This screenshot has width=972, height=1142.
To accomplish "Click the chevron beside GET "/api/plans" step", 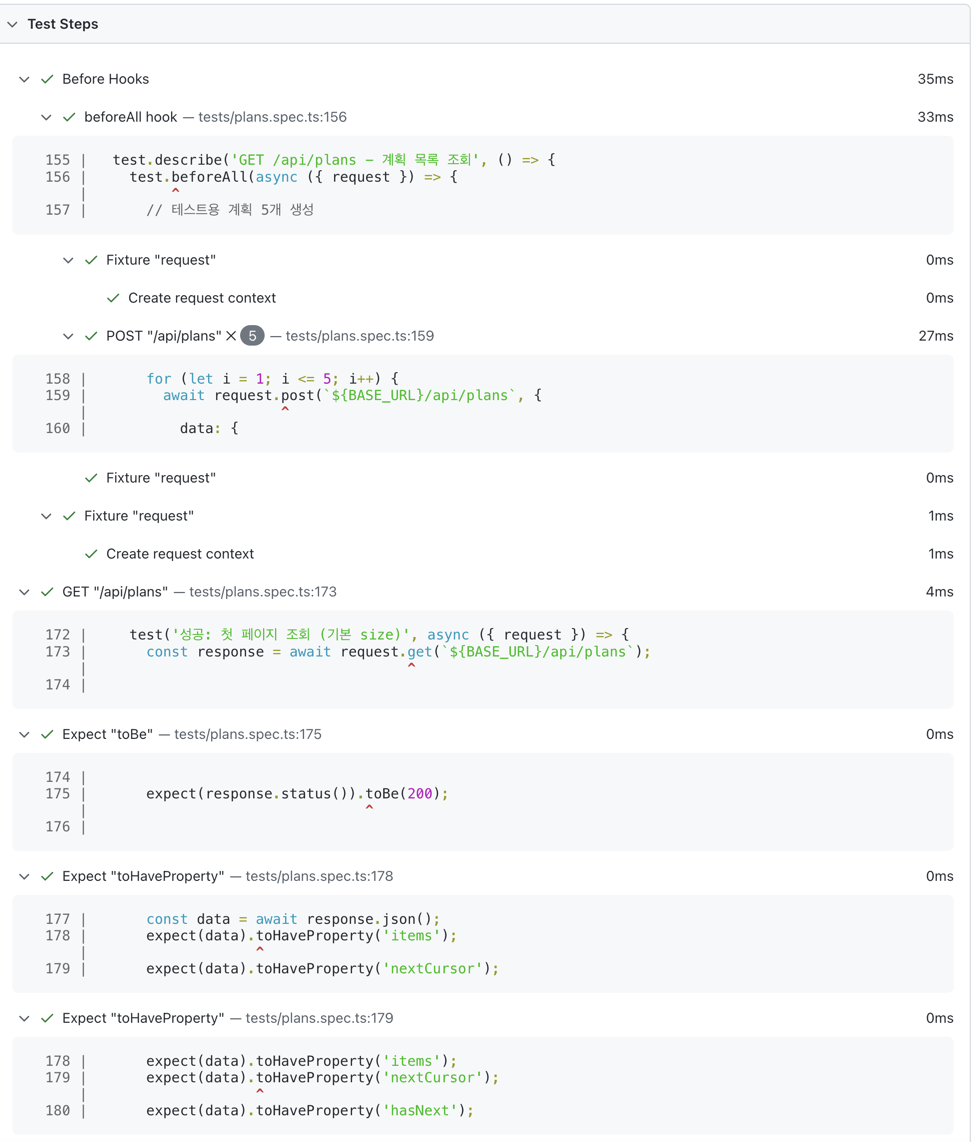I will coord(24,592).
